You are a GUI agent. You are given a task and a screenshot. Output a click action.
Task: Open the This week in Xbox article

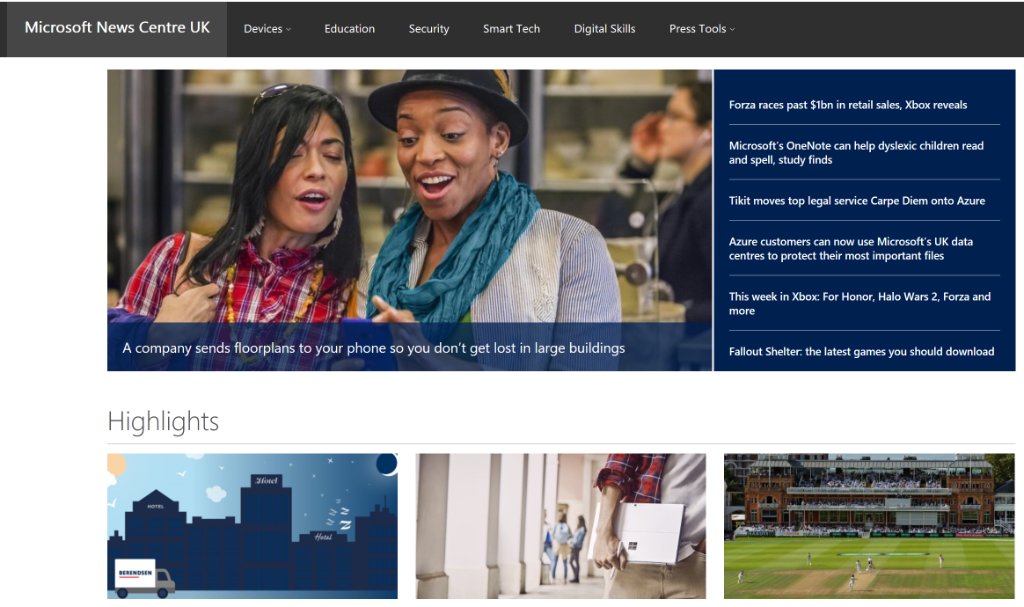tap(859, 303)
